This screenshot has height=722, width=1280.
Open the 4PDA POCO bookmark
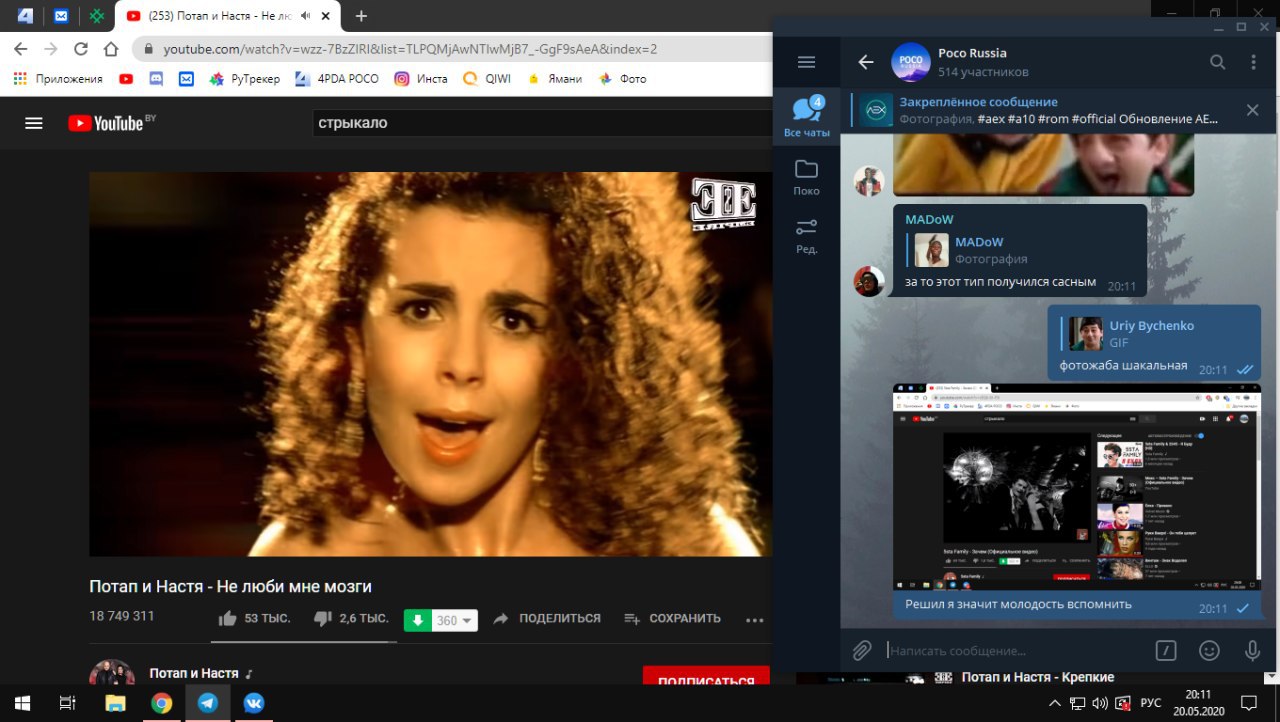(337, 79)
